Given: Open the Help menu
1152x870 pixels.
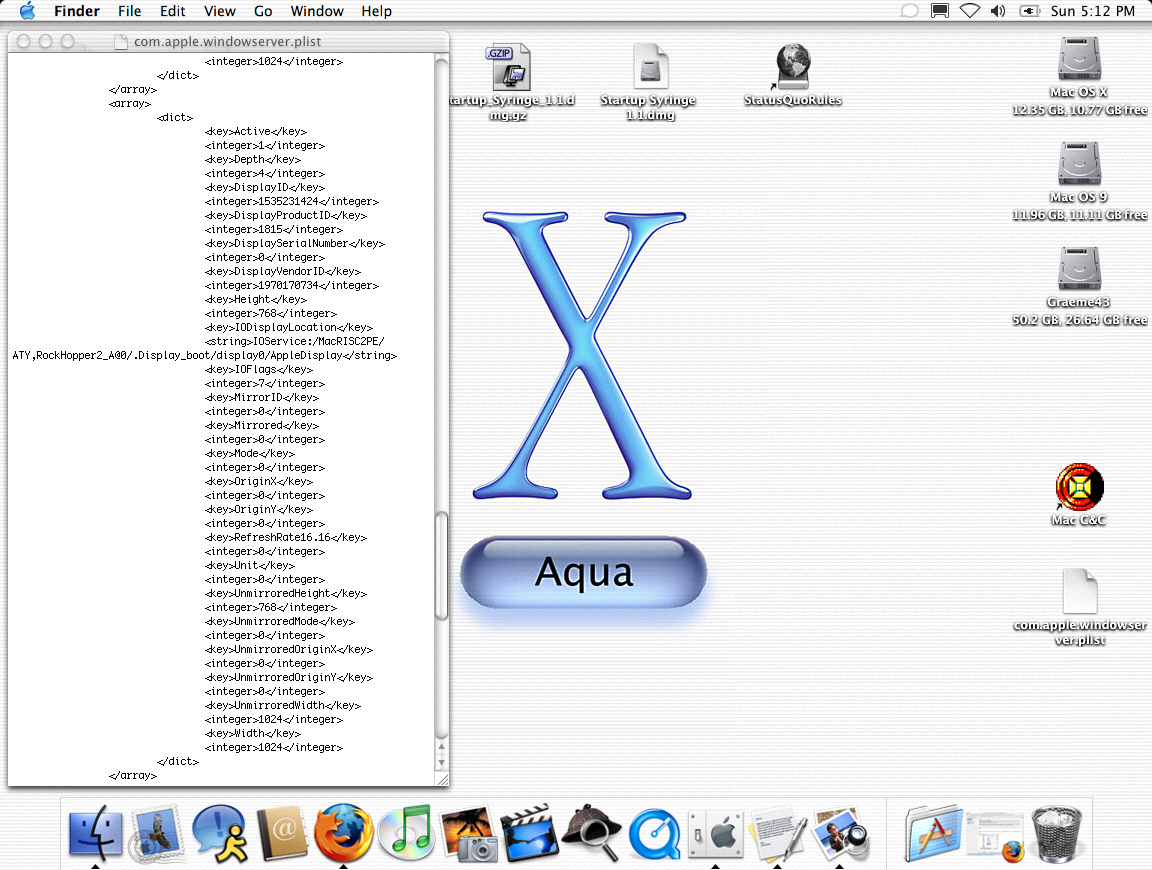Looking at the screenshot, I should click(376, 11).
